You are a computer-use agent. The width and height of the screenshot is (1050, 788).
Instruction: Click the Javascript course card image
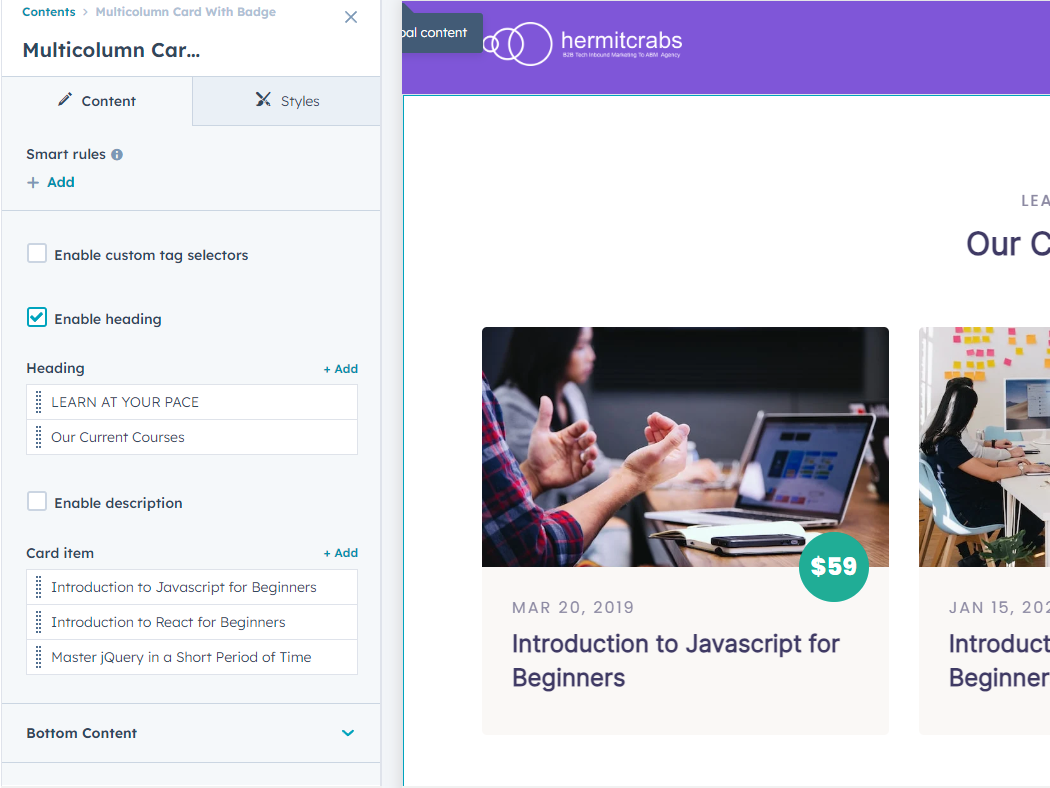click(685, 446)
